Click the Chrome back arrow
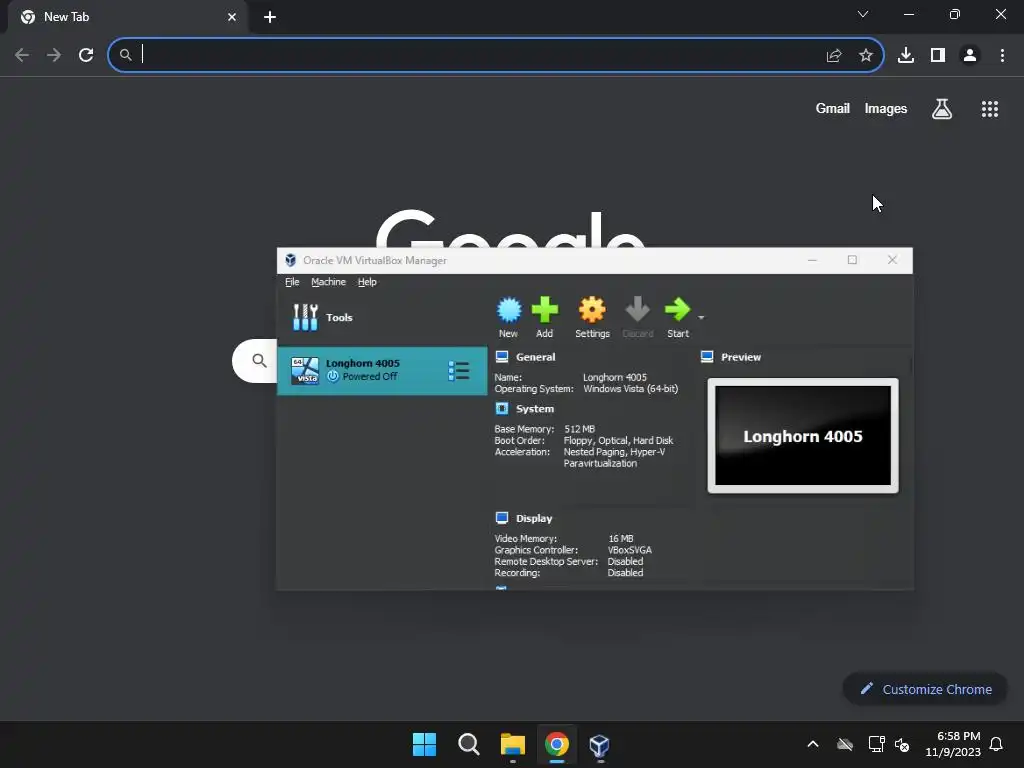The image size is (1024, 768). [22, 55]
